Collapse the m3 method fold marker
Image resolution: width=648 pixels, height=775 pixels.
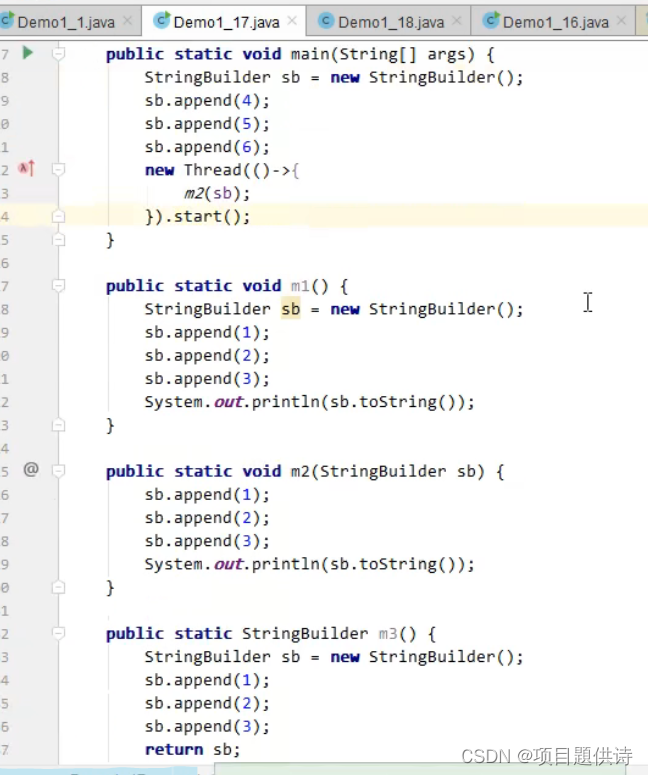(58, 633)
